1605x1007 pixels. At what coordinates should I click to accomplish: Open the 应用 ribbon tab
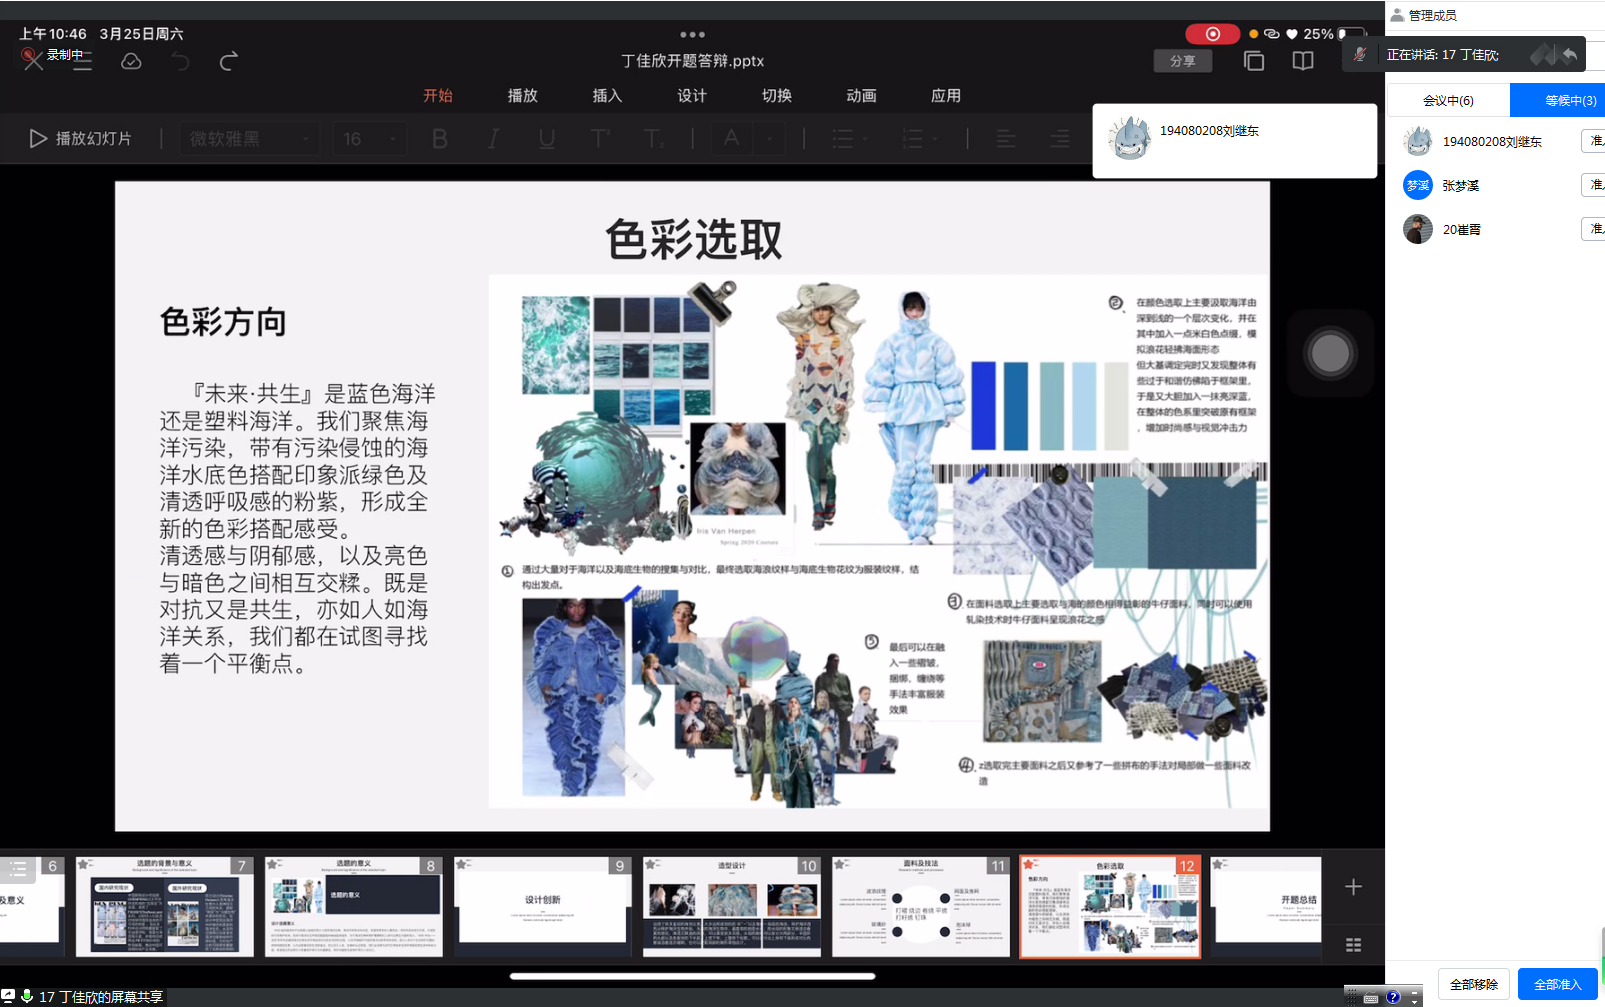pos(946,96)
